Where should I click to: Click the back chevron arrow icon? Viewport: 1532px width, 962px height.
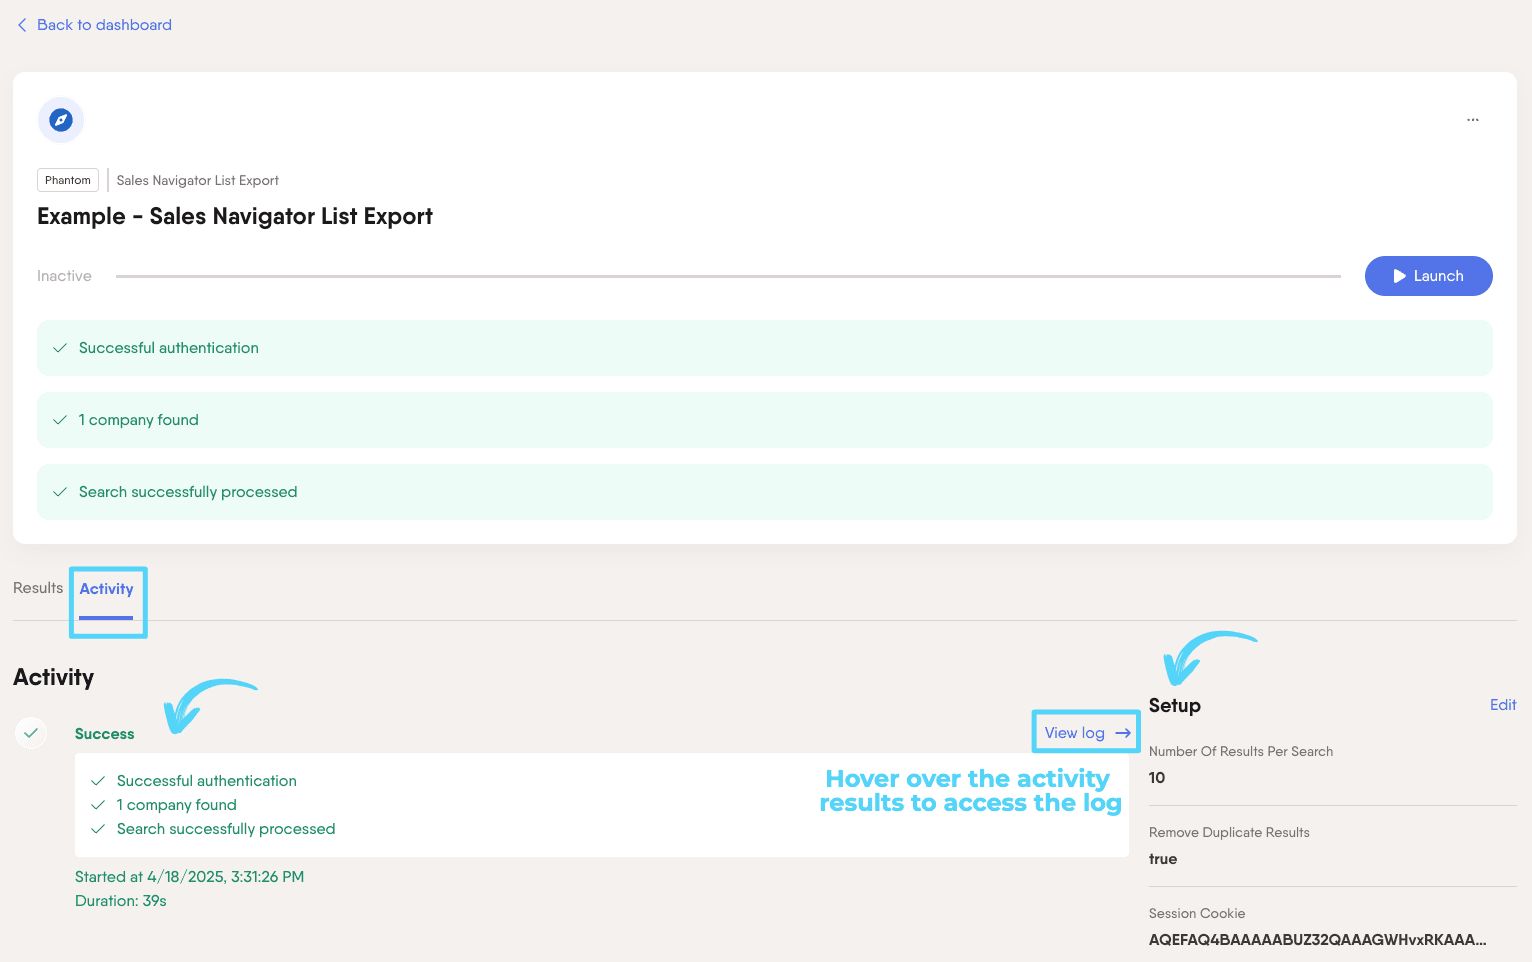[x=22, y=25]
